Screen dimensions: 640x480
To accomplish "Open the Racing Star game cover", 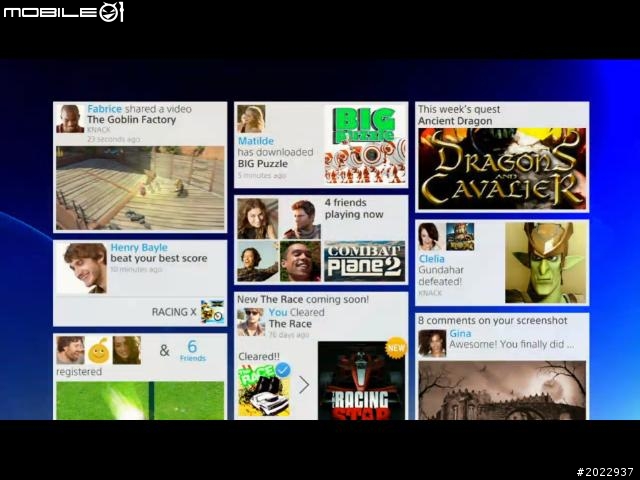I will [362, 381].
